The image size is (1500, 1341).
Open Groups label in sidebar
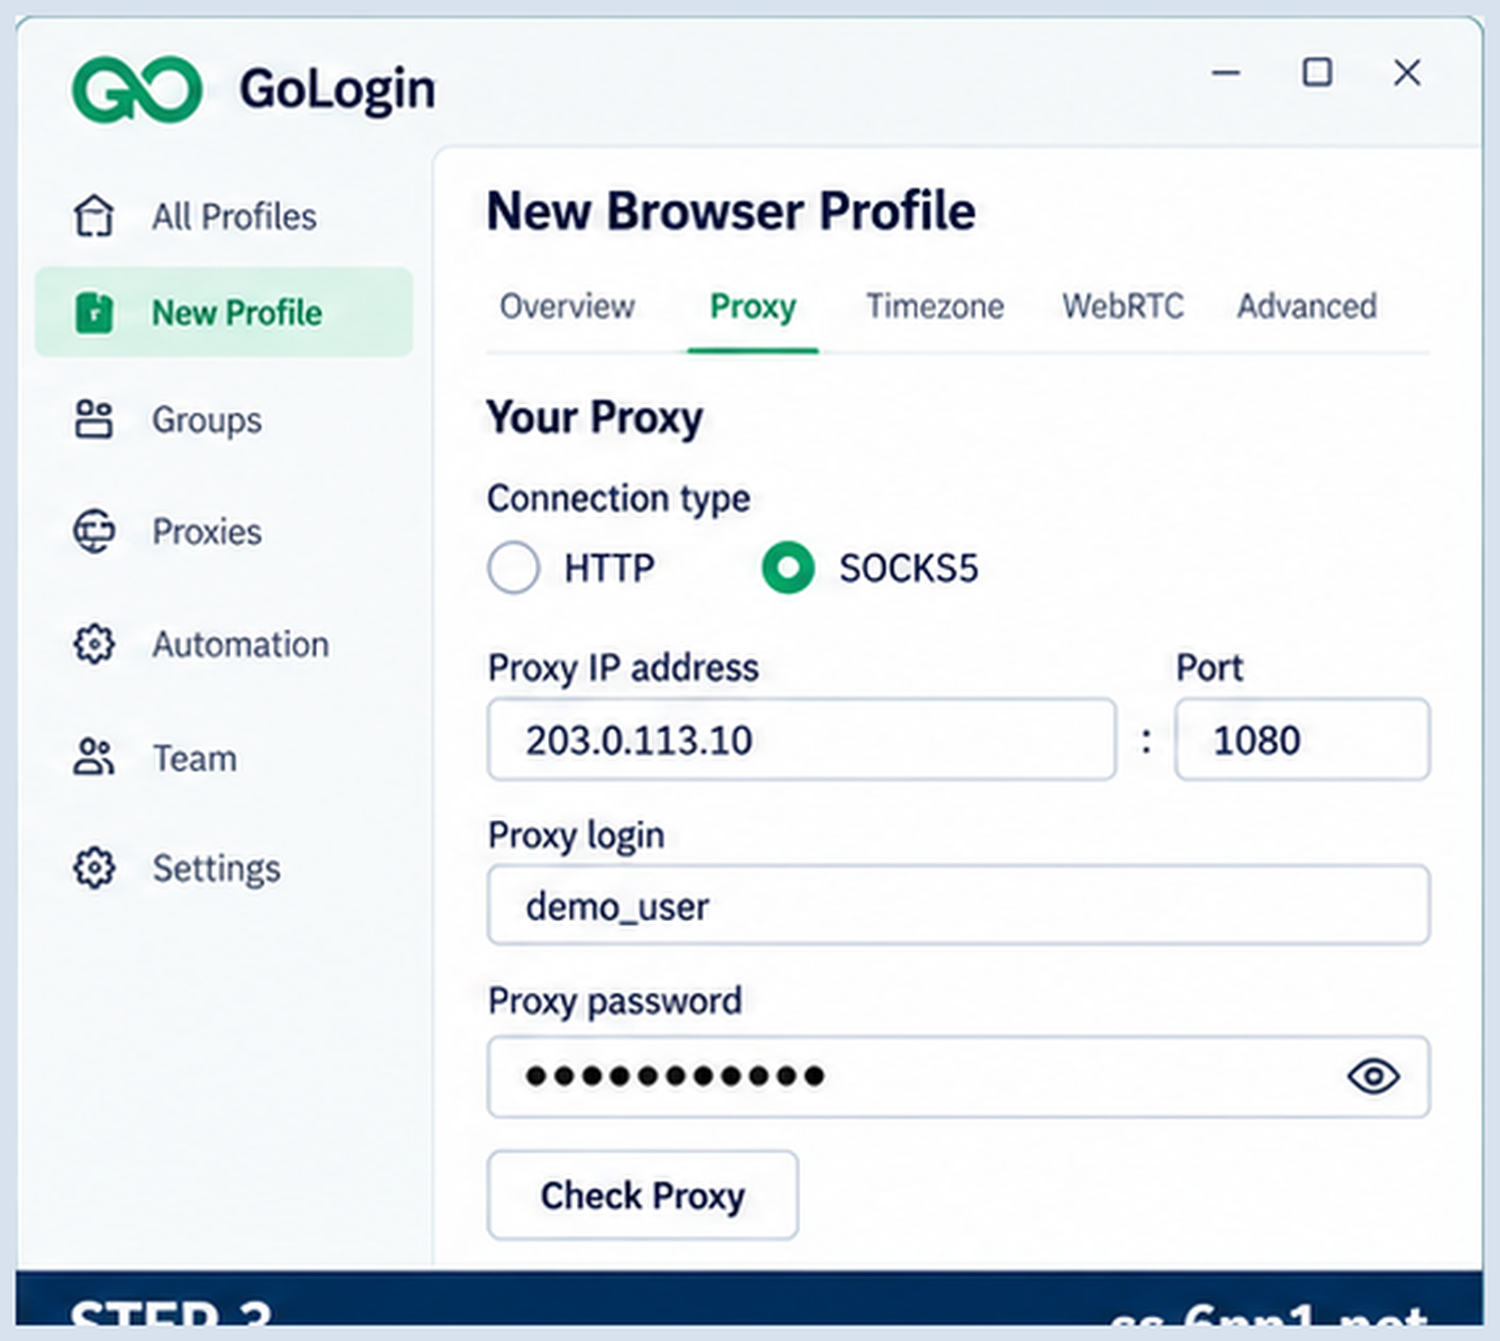[207, 420]
